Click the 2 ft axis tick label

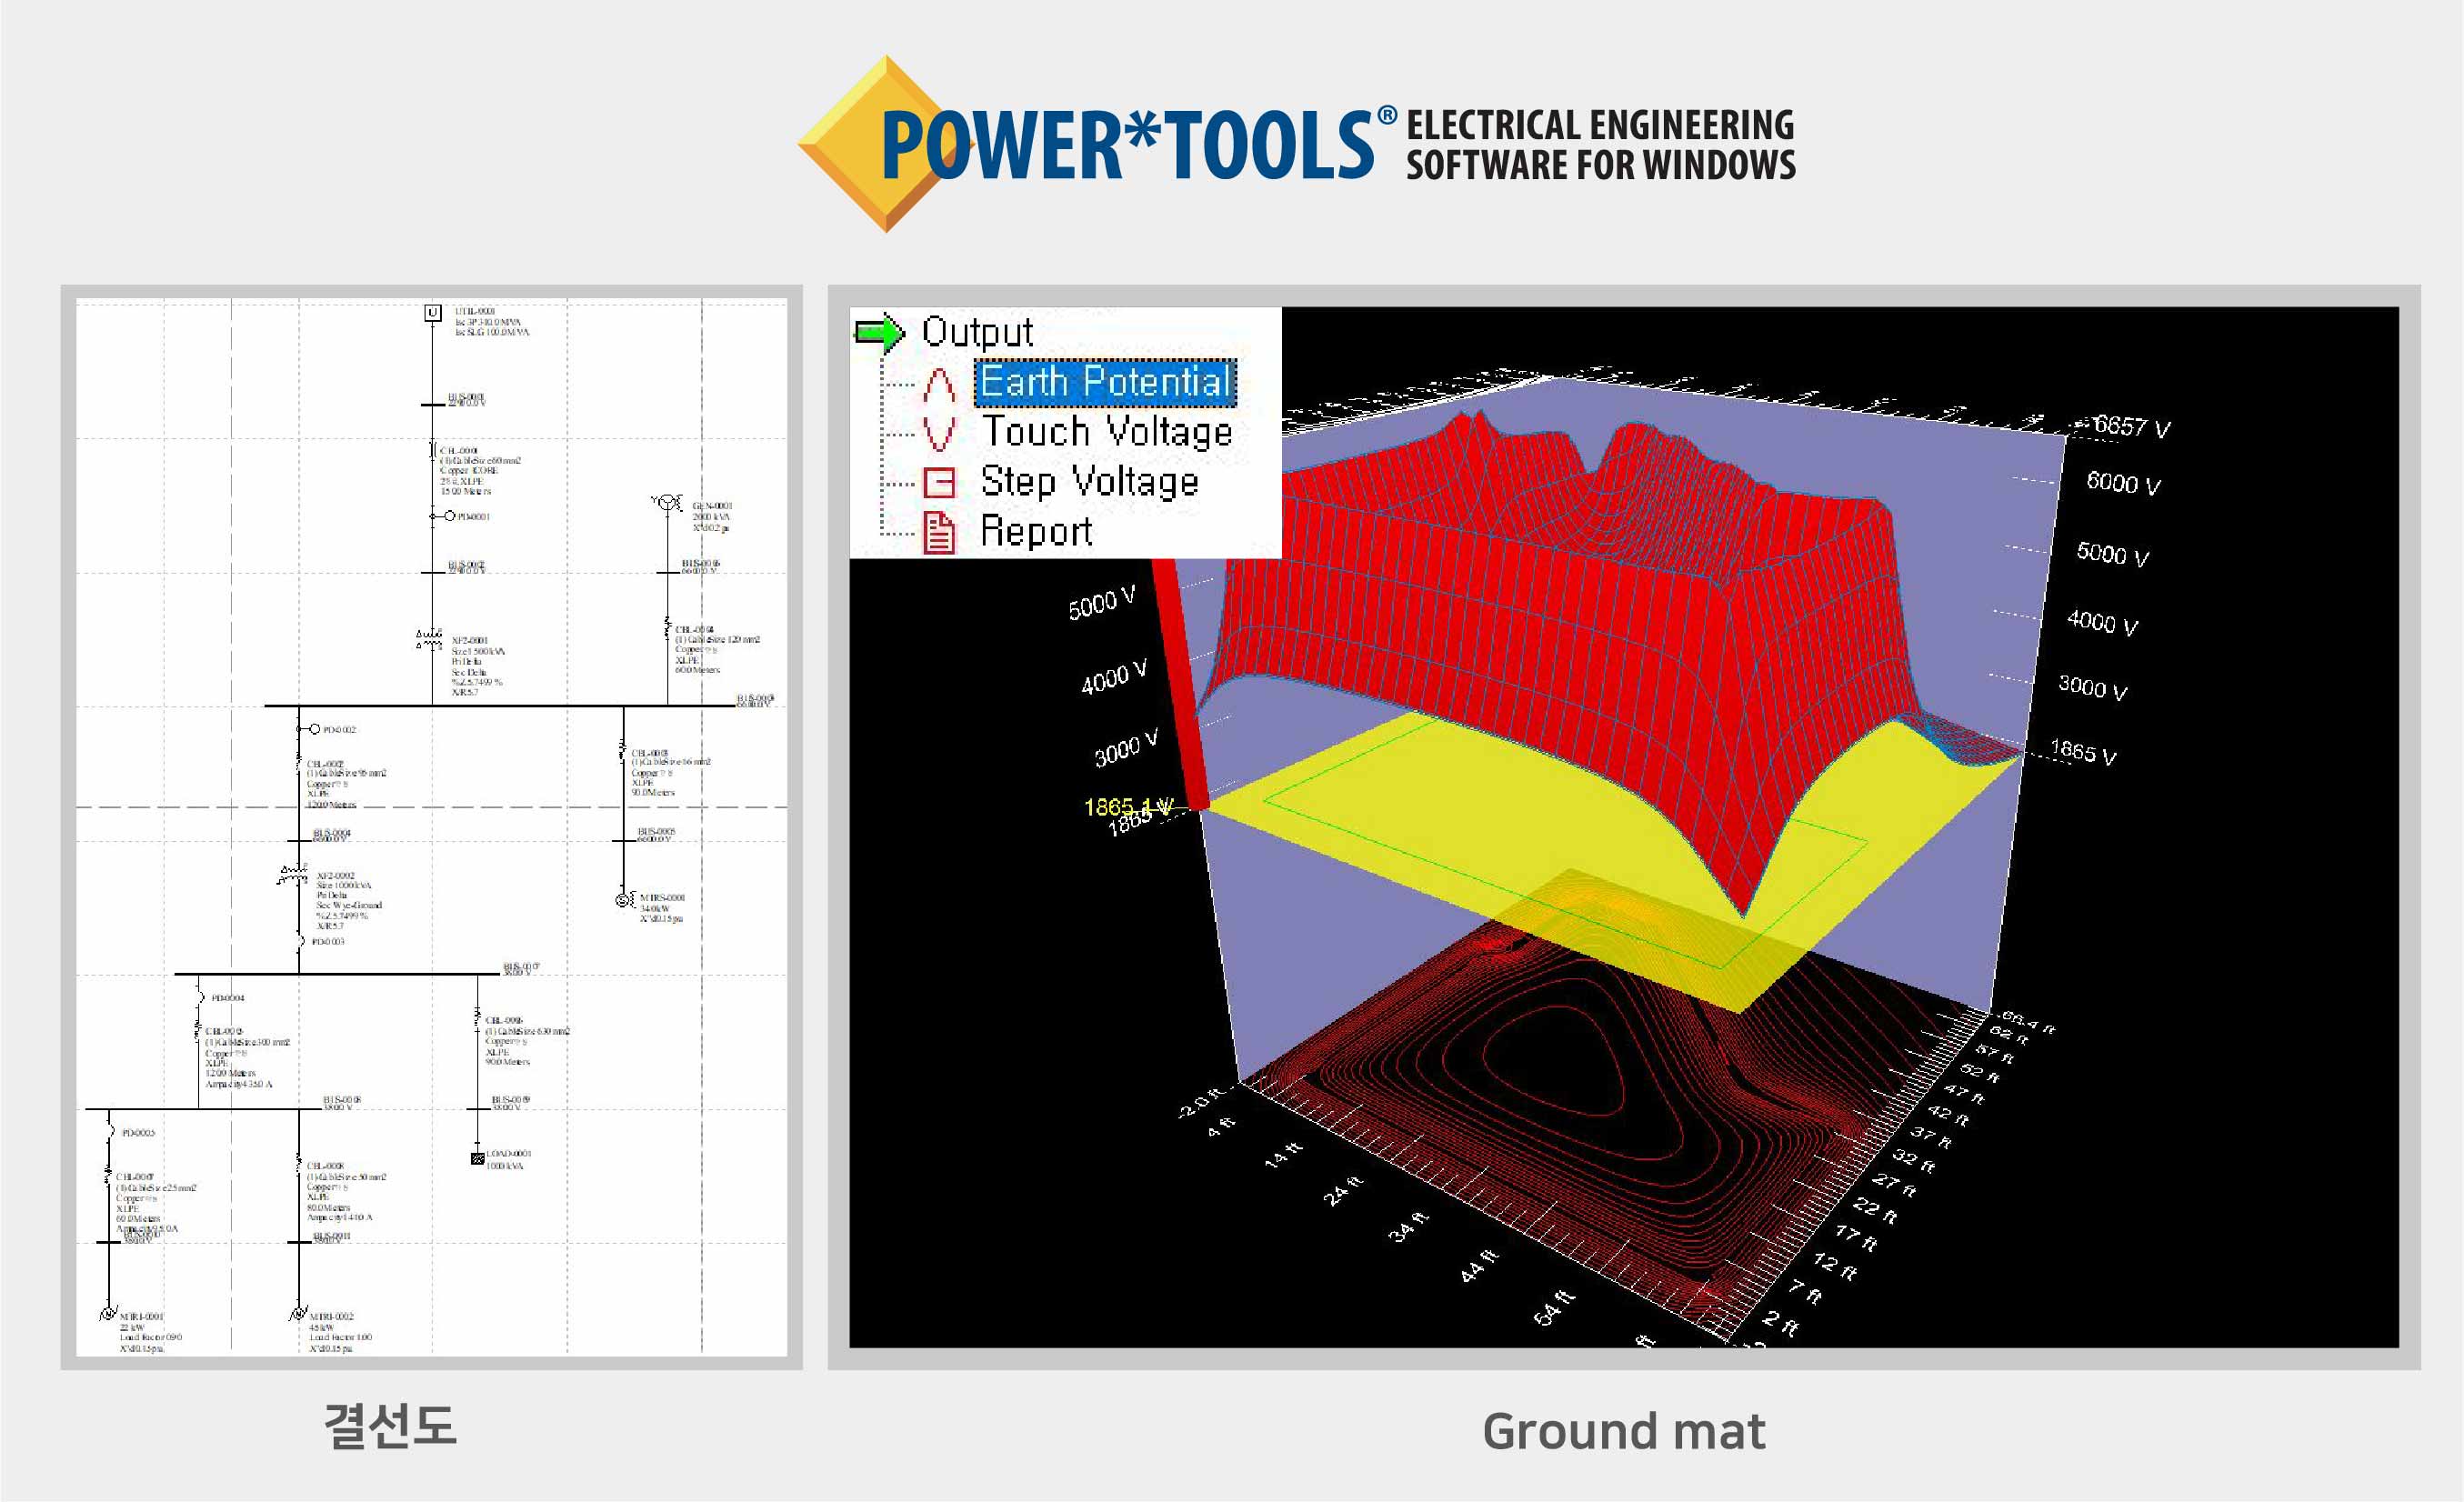[x=1781, y=1322]
